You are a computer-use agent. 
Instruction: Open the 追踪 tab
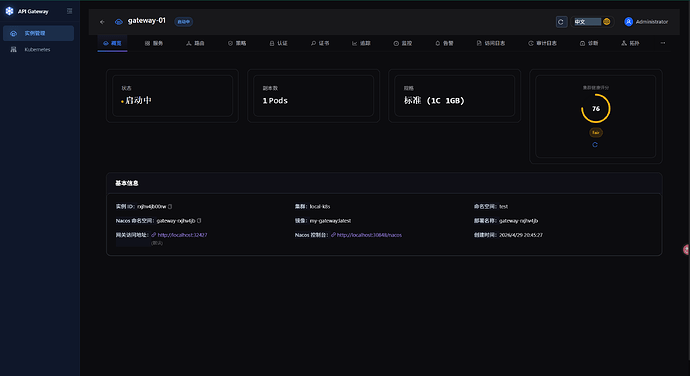(361, 43)
